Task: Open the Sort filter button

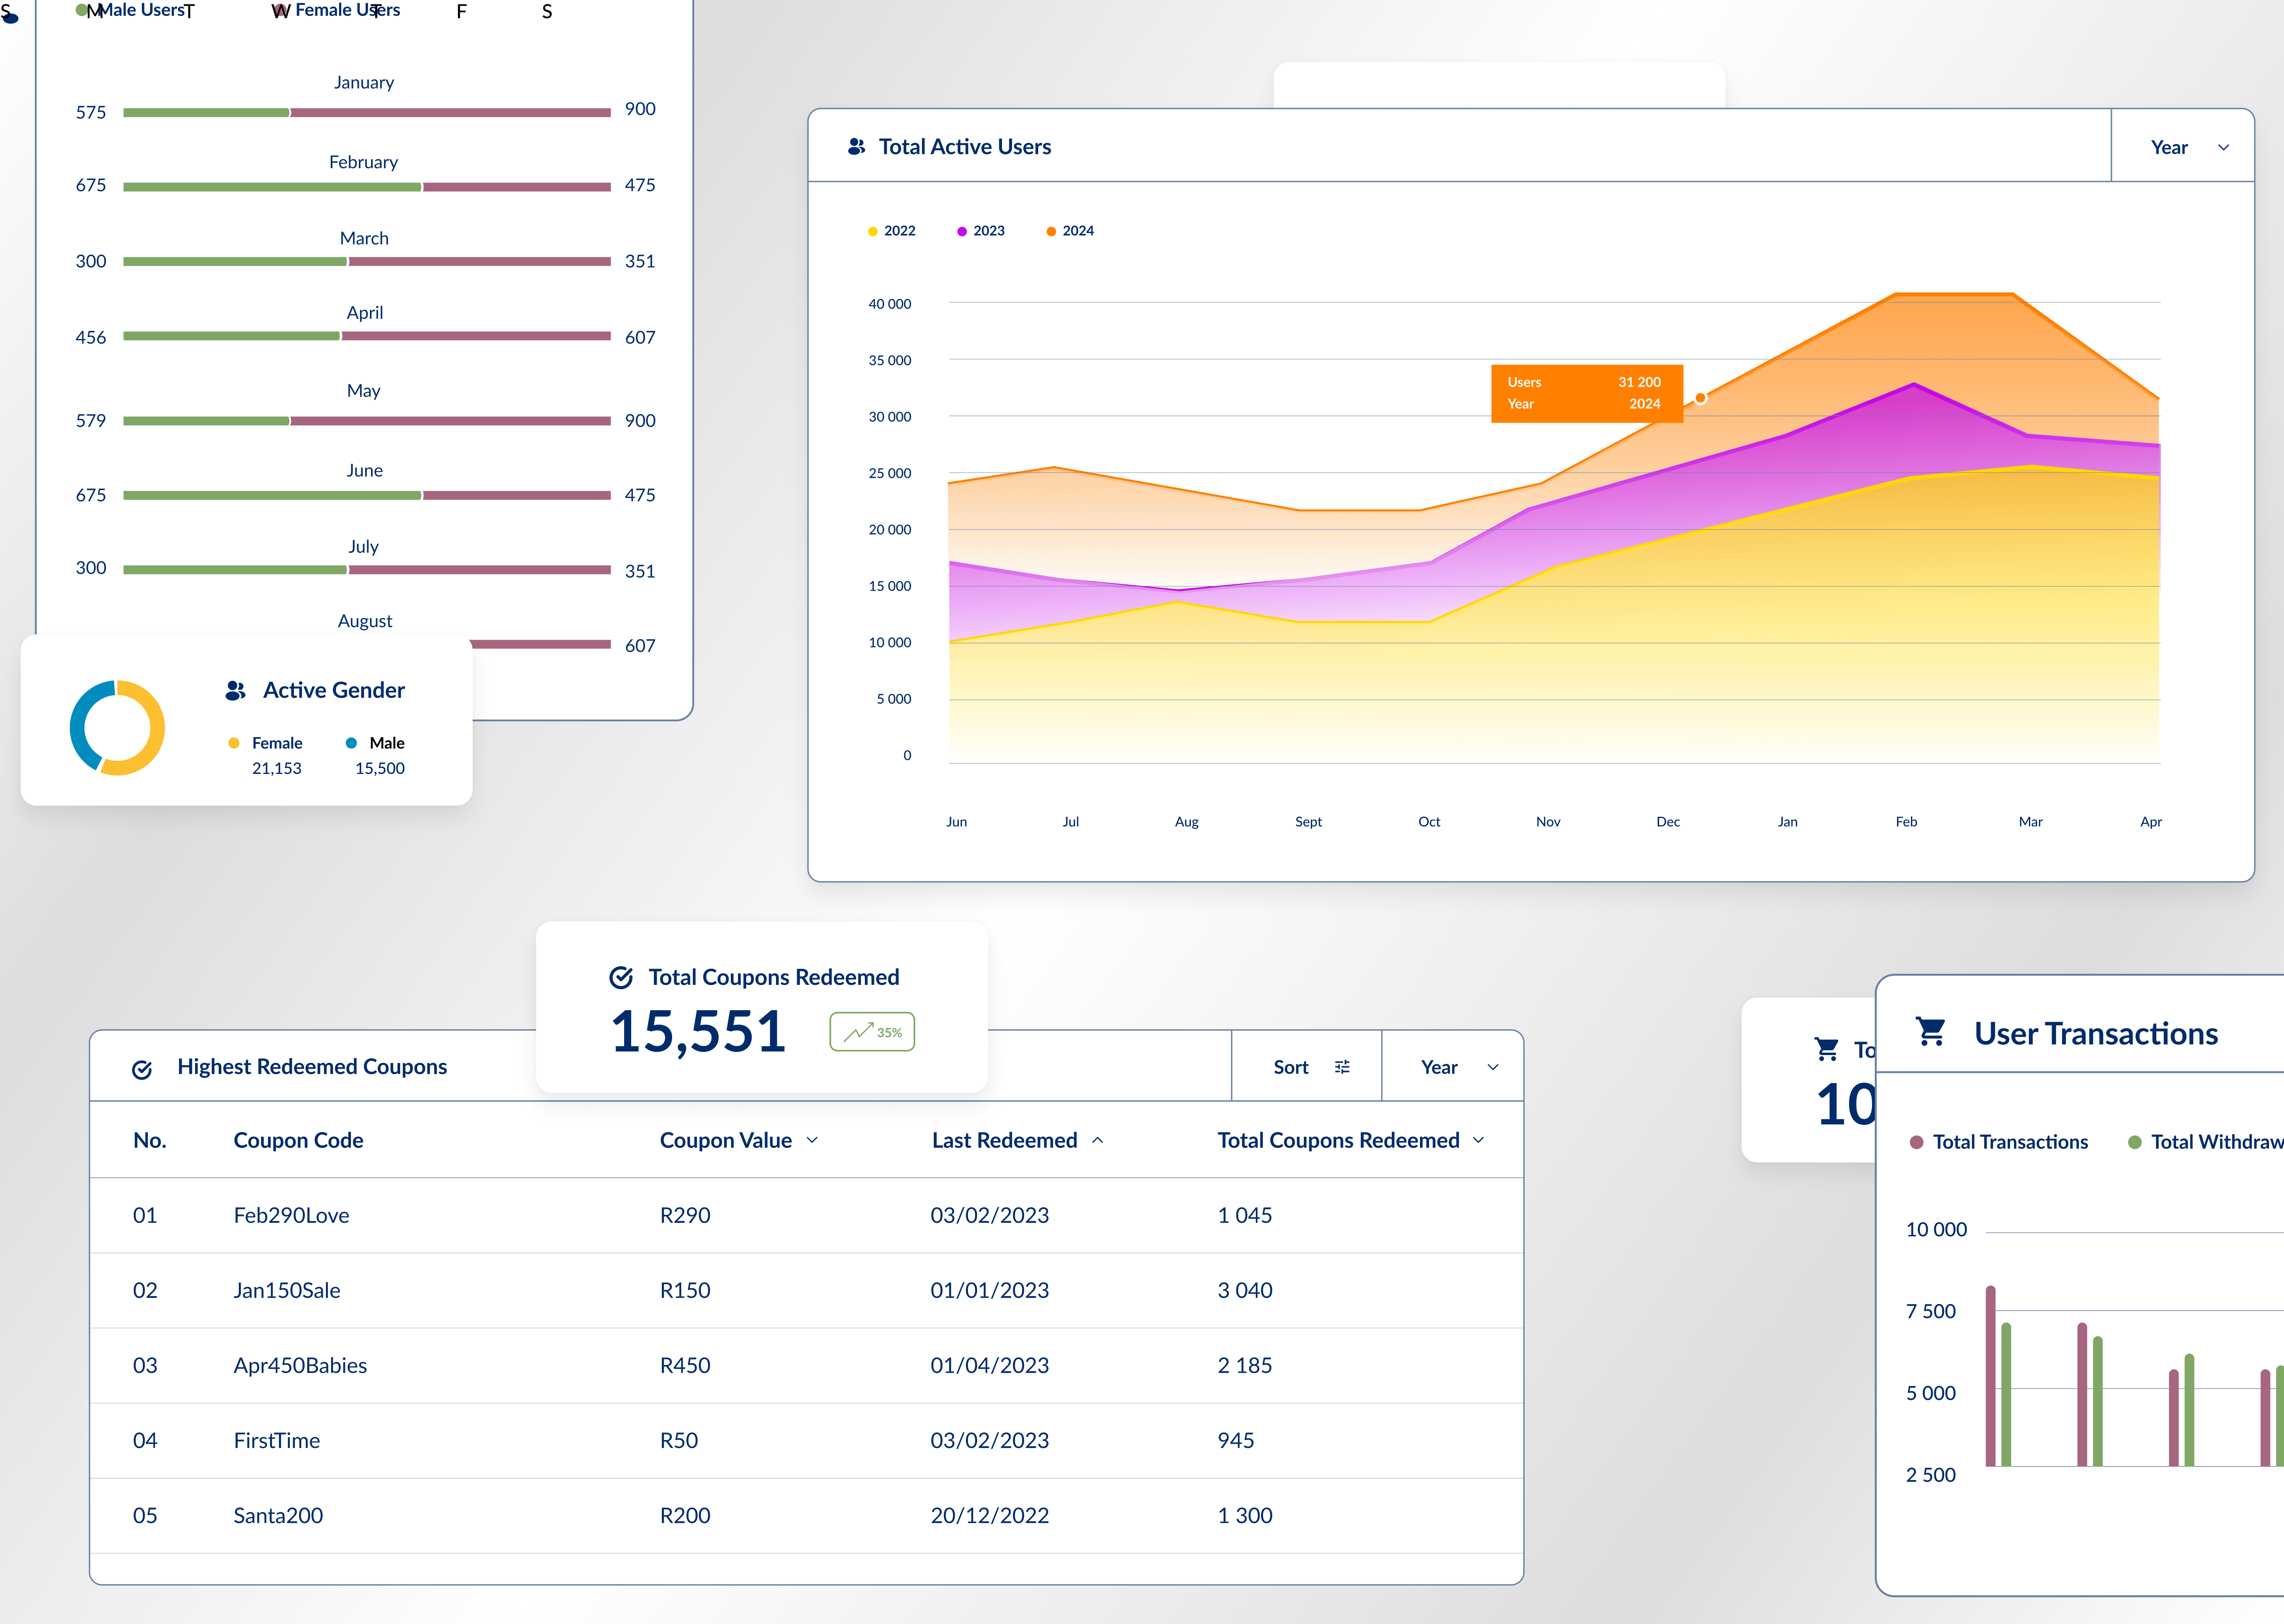Action: pos(1307,1067)
